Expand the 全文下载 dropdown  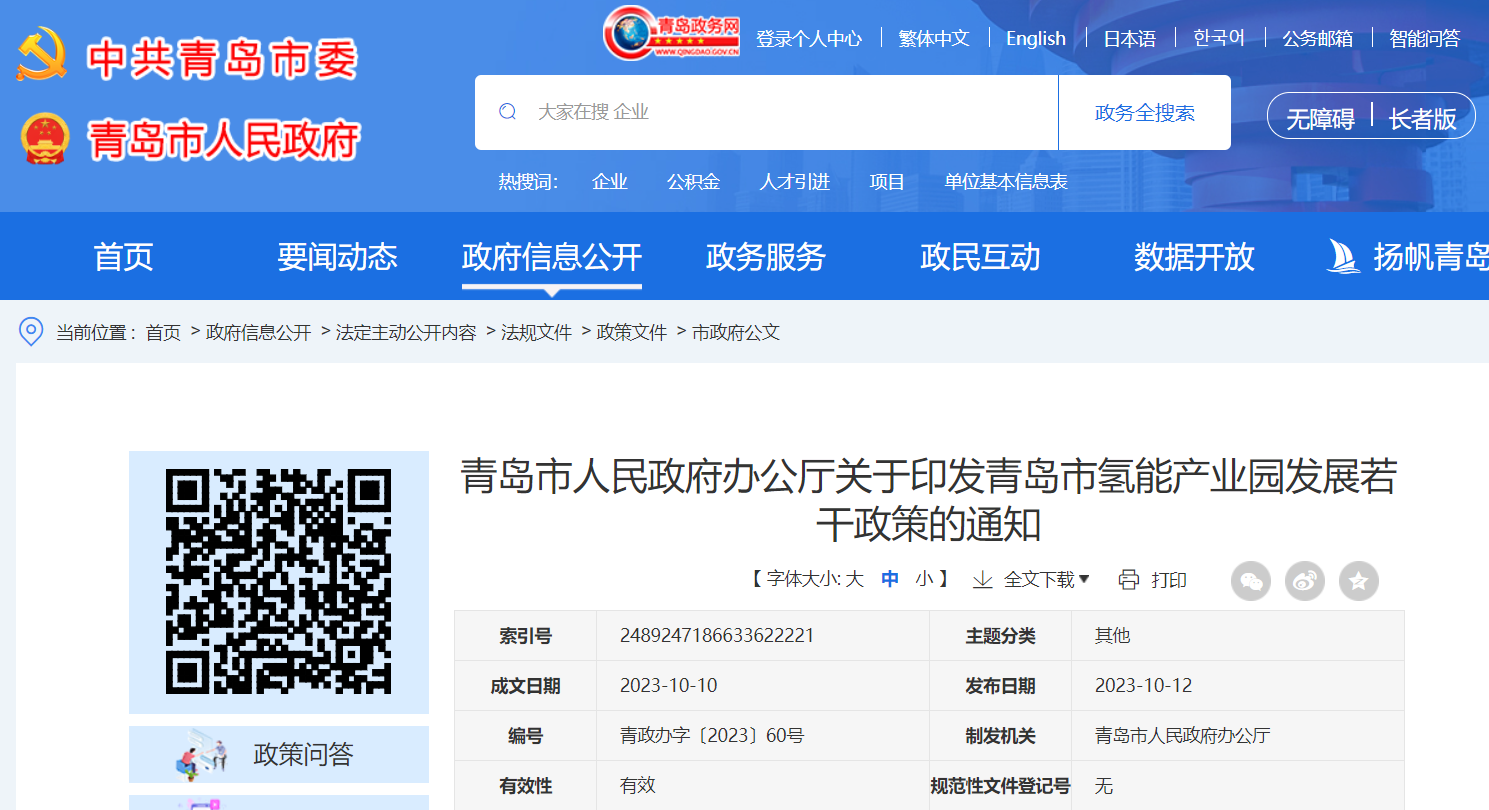(x=1046, y=580)
